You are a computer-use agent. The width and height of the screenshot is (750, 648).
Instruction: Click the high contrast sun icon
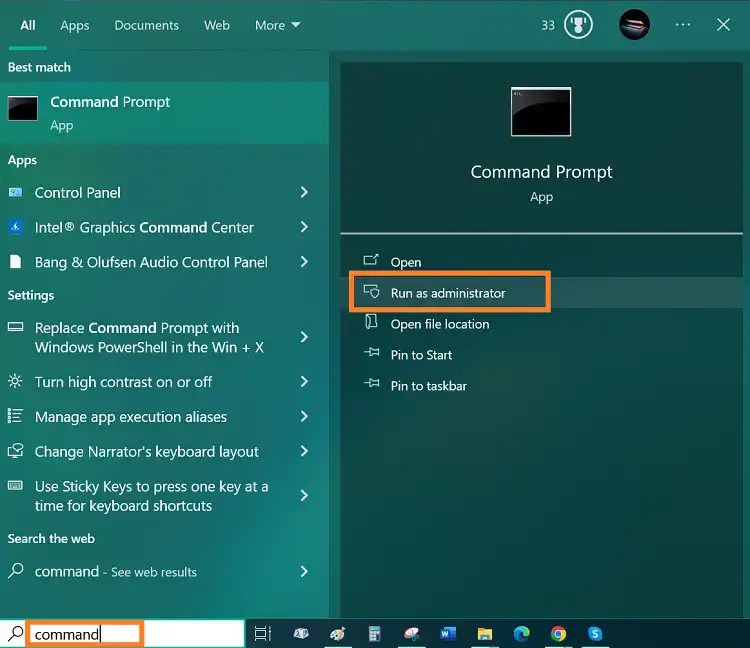pos(15,381)
